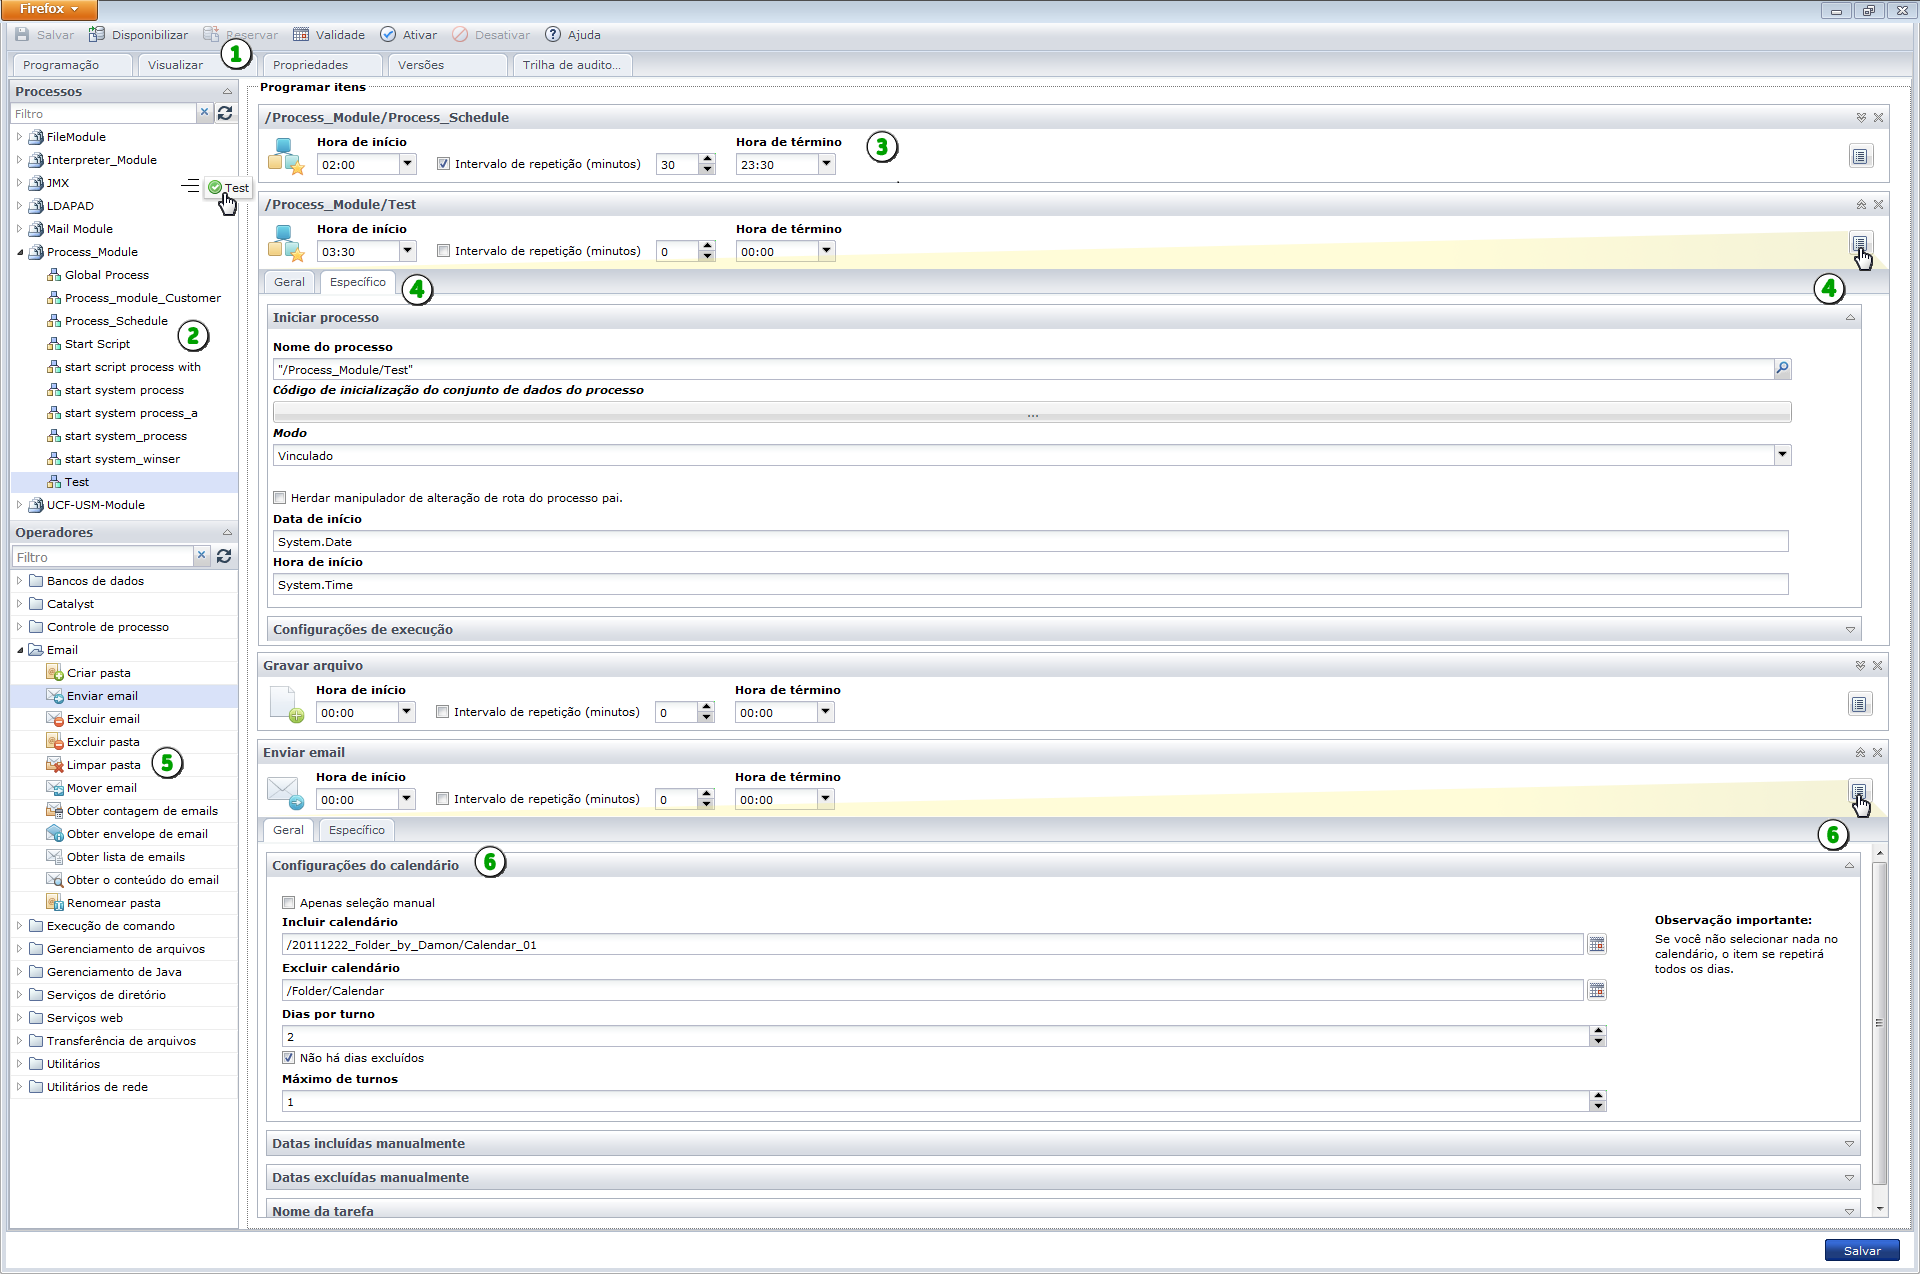Viewport: 1920px width, 1280px height.
Task: Open the Trilha de auditoria tab
Action: click(571, 65)
